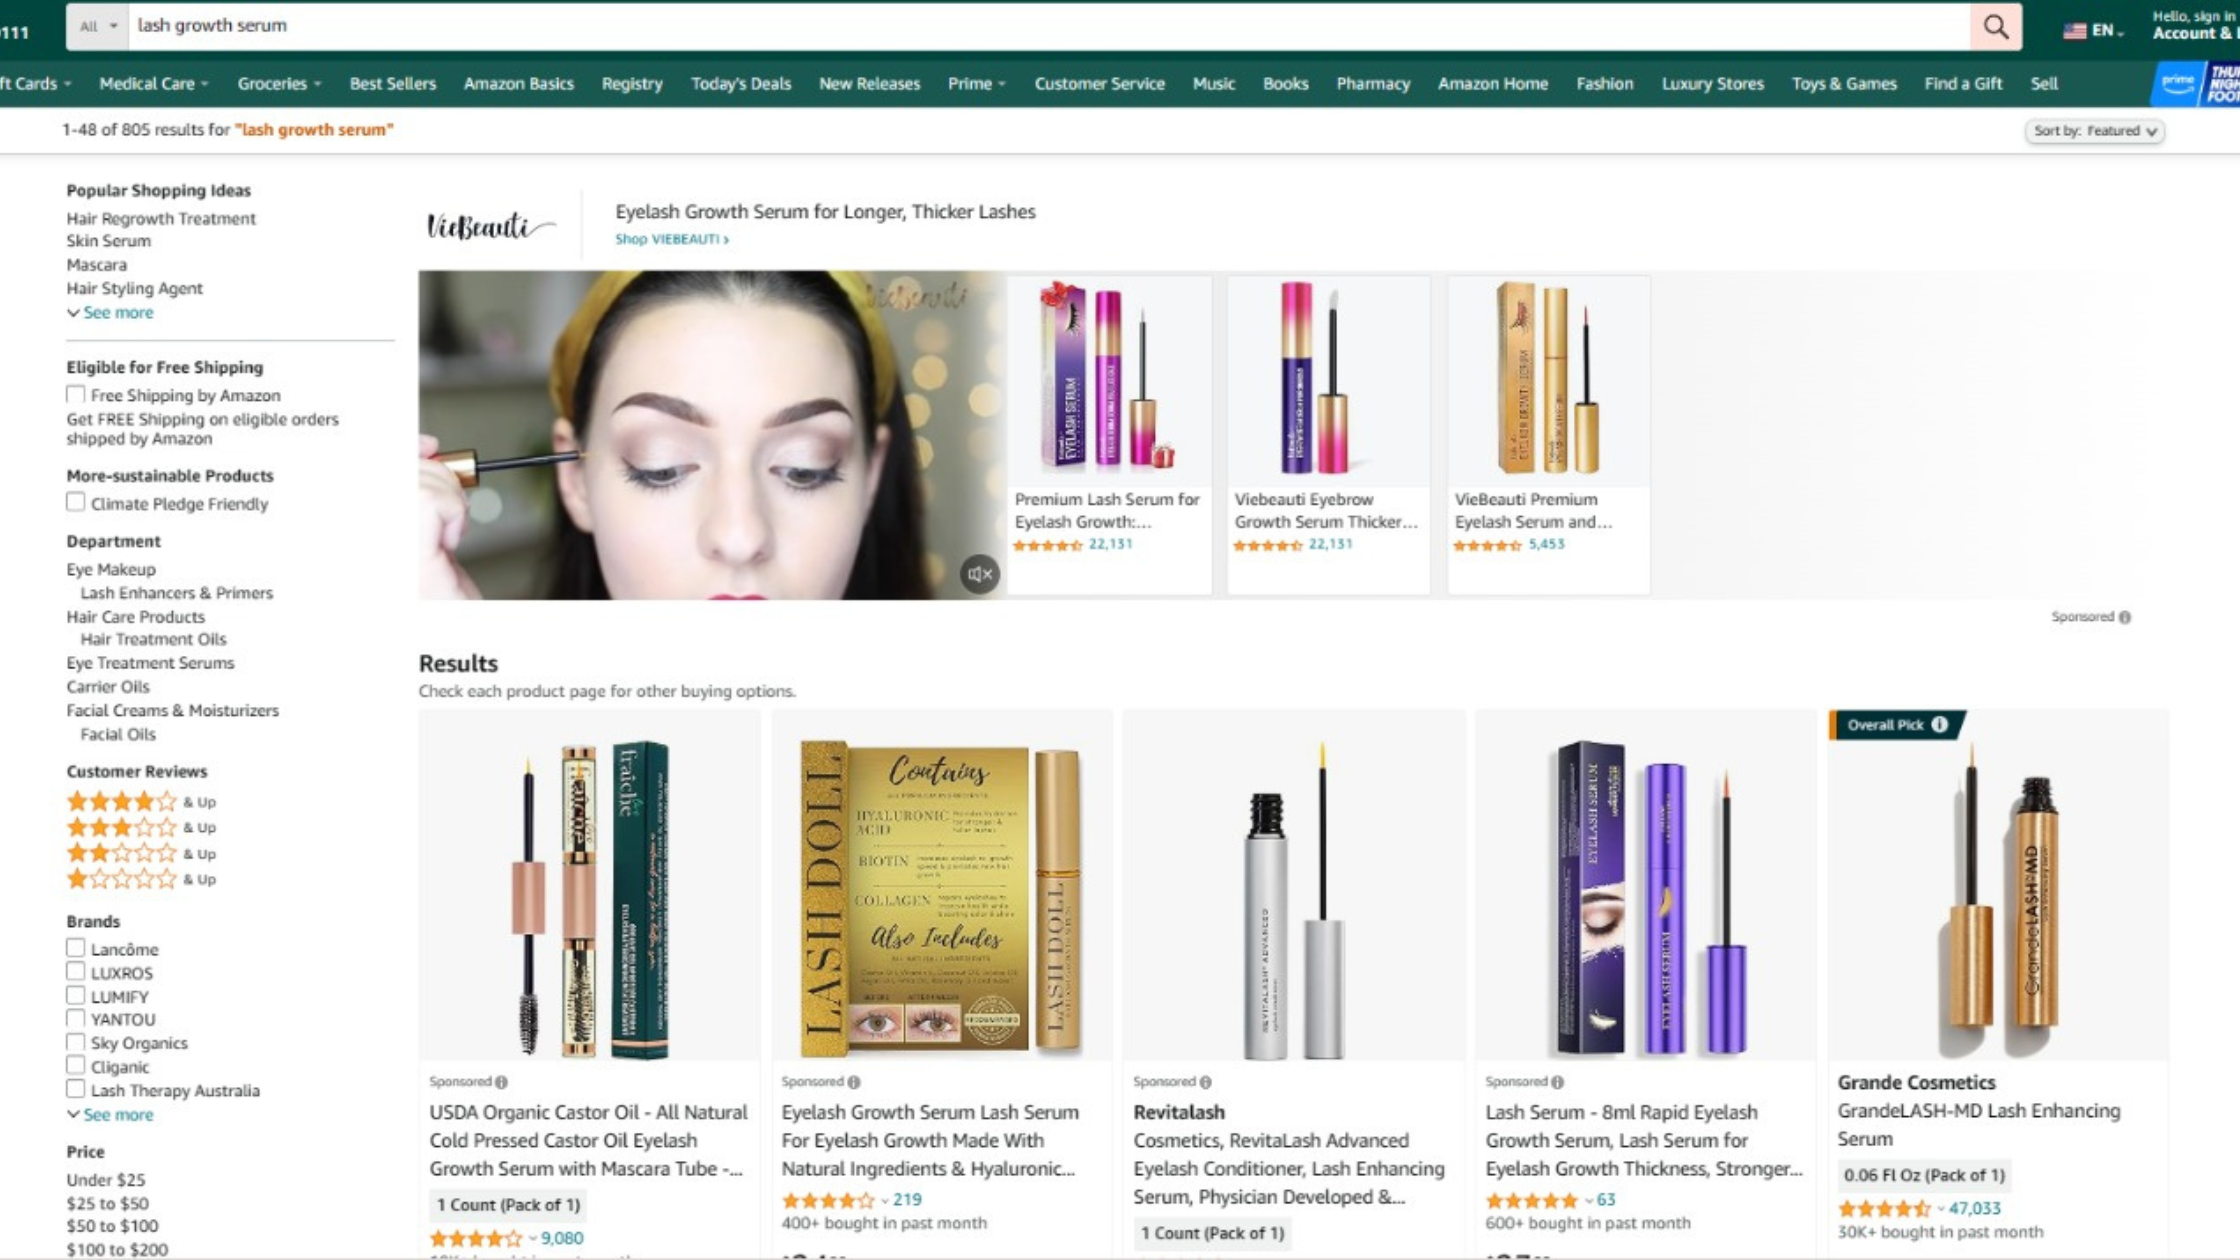Open the Lash Doll gold product image
The height and width of the screenshot is (1260, 2240).
pos(941,886)
